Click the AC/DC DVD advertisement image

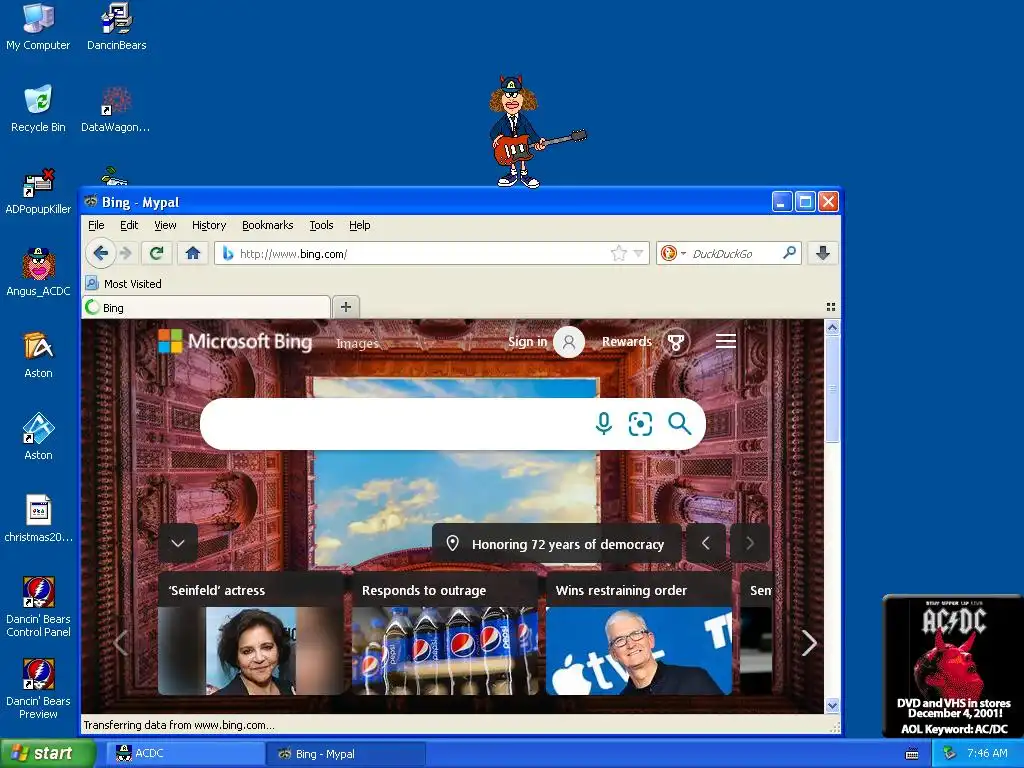pyautogui.click(x=953, y=666)
